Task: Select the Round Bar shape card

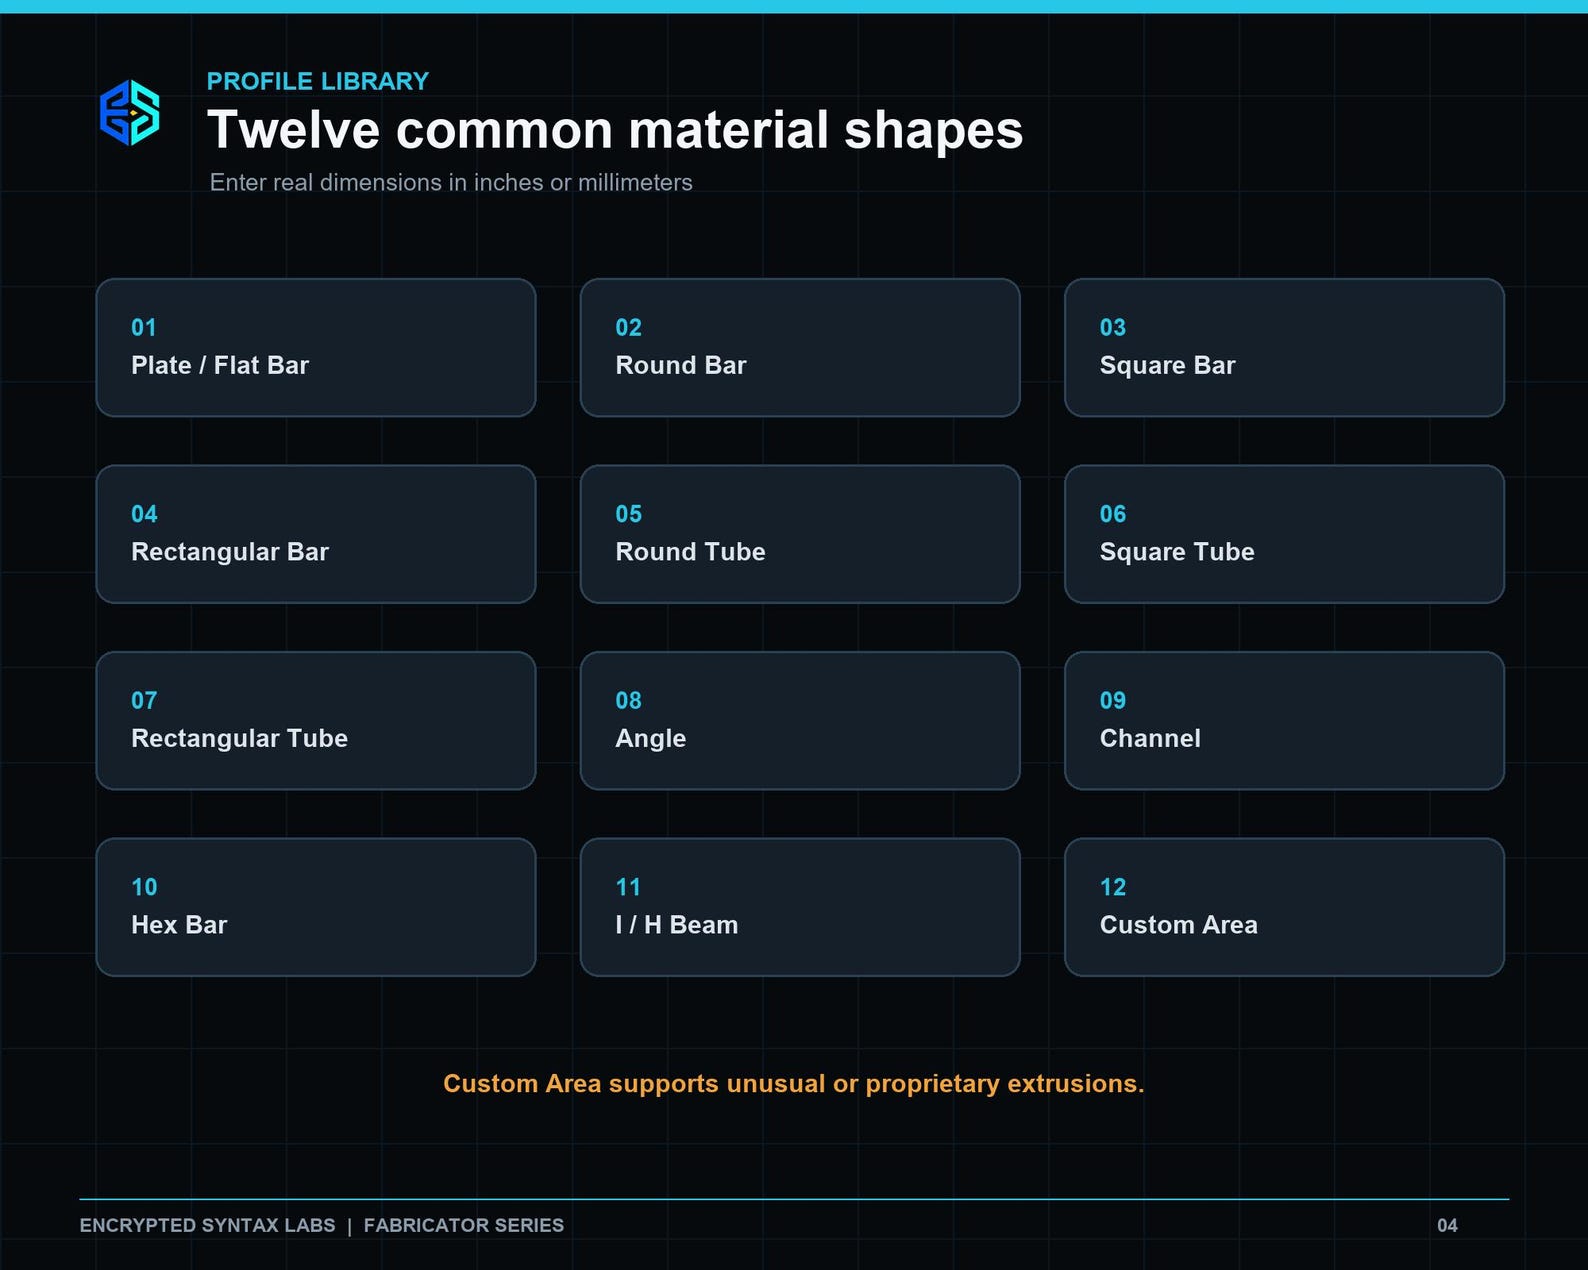Action: pyautogui.click(x=800, y=348)
